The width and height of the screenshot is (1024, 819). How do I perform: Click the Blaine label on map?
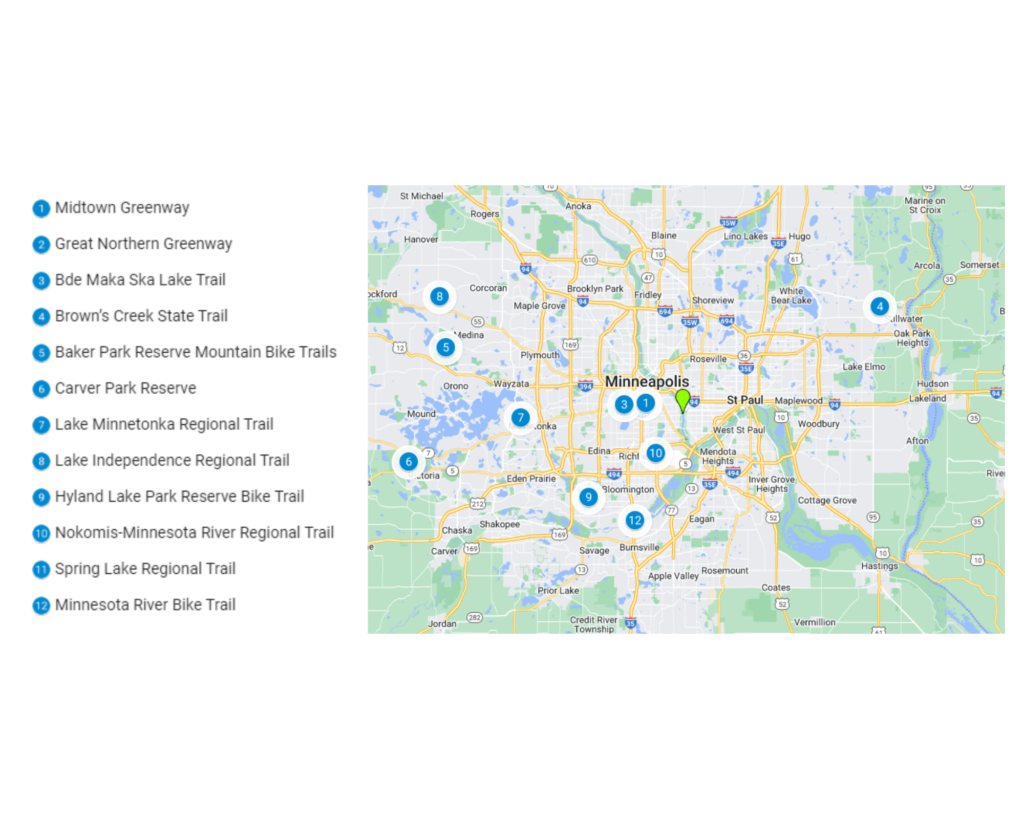click(664, 235)
